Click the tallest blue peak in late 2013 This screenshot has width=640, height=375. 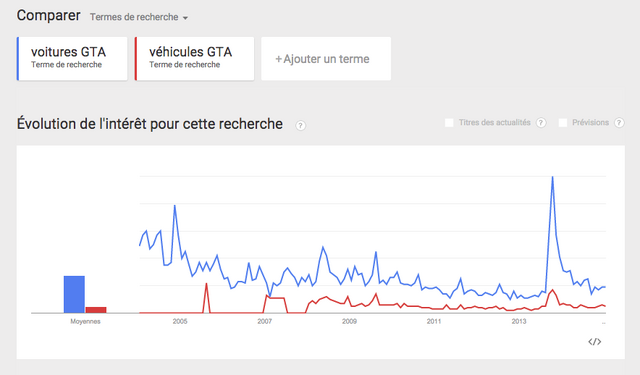click(553, 177)
